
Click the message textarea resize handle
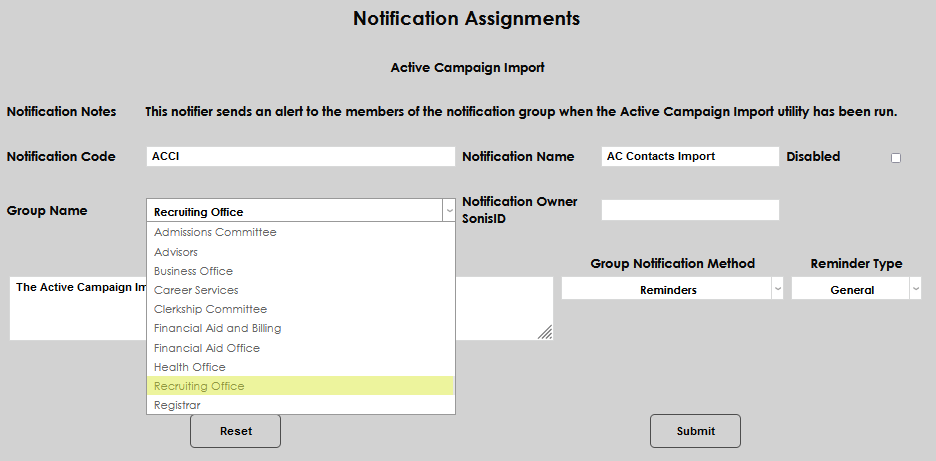[545, 332]
